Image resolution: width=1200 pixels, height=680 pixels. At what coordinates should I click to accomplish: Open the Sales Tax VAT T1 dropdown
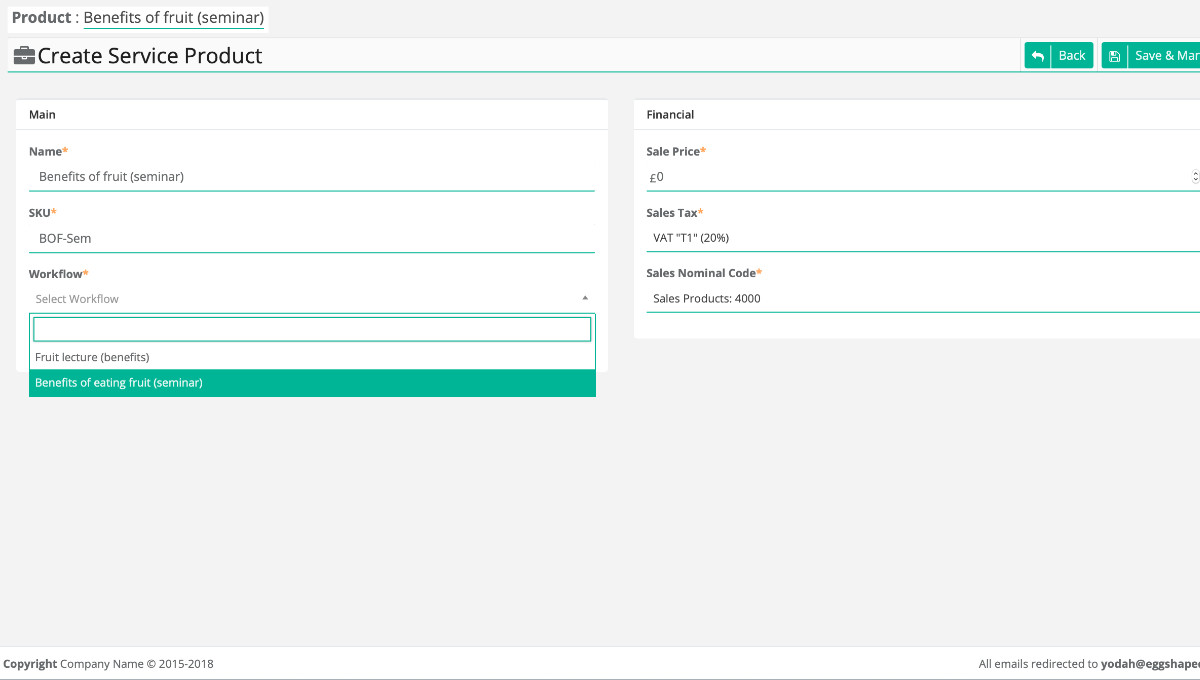click(920, 238)
